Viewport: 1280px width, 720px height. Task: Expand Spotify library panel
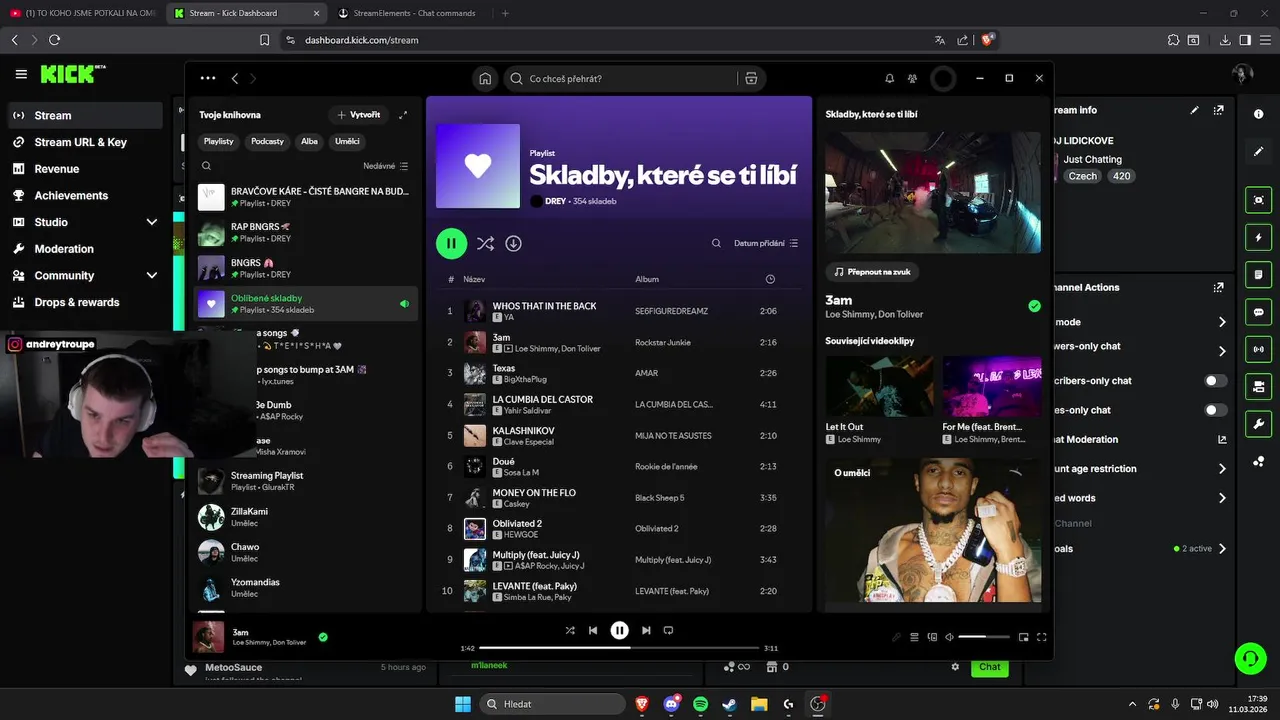[x=403, y=115]
